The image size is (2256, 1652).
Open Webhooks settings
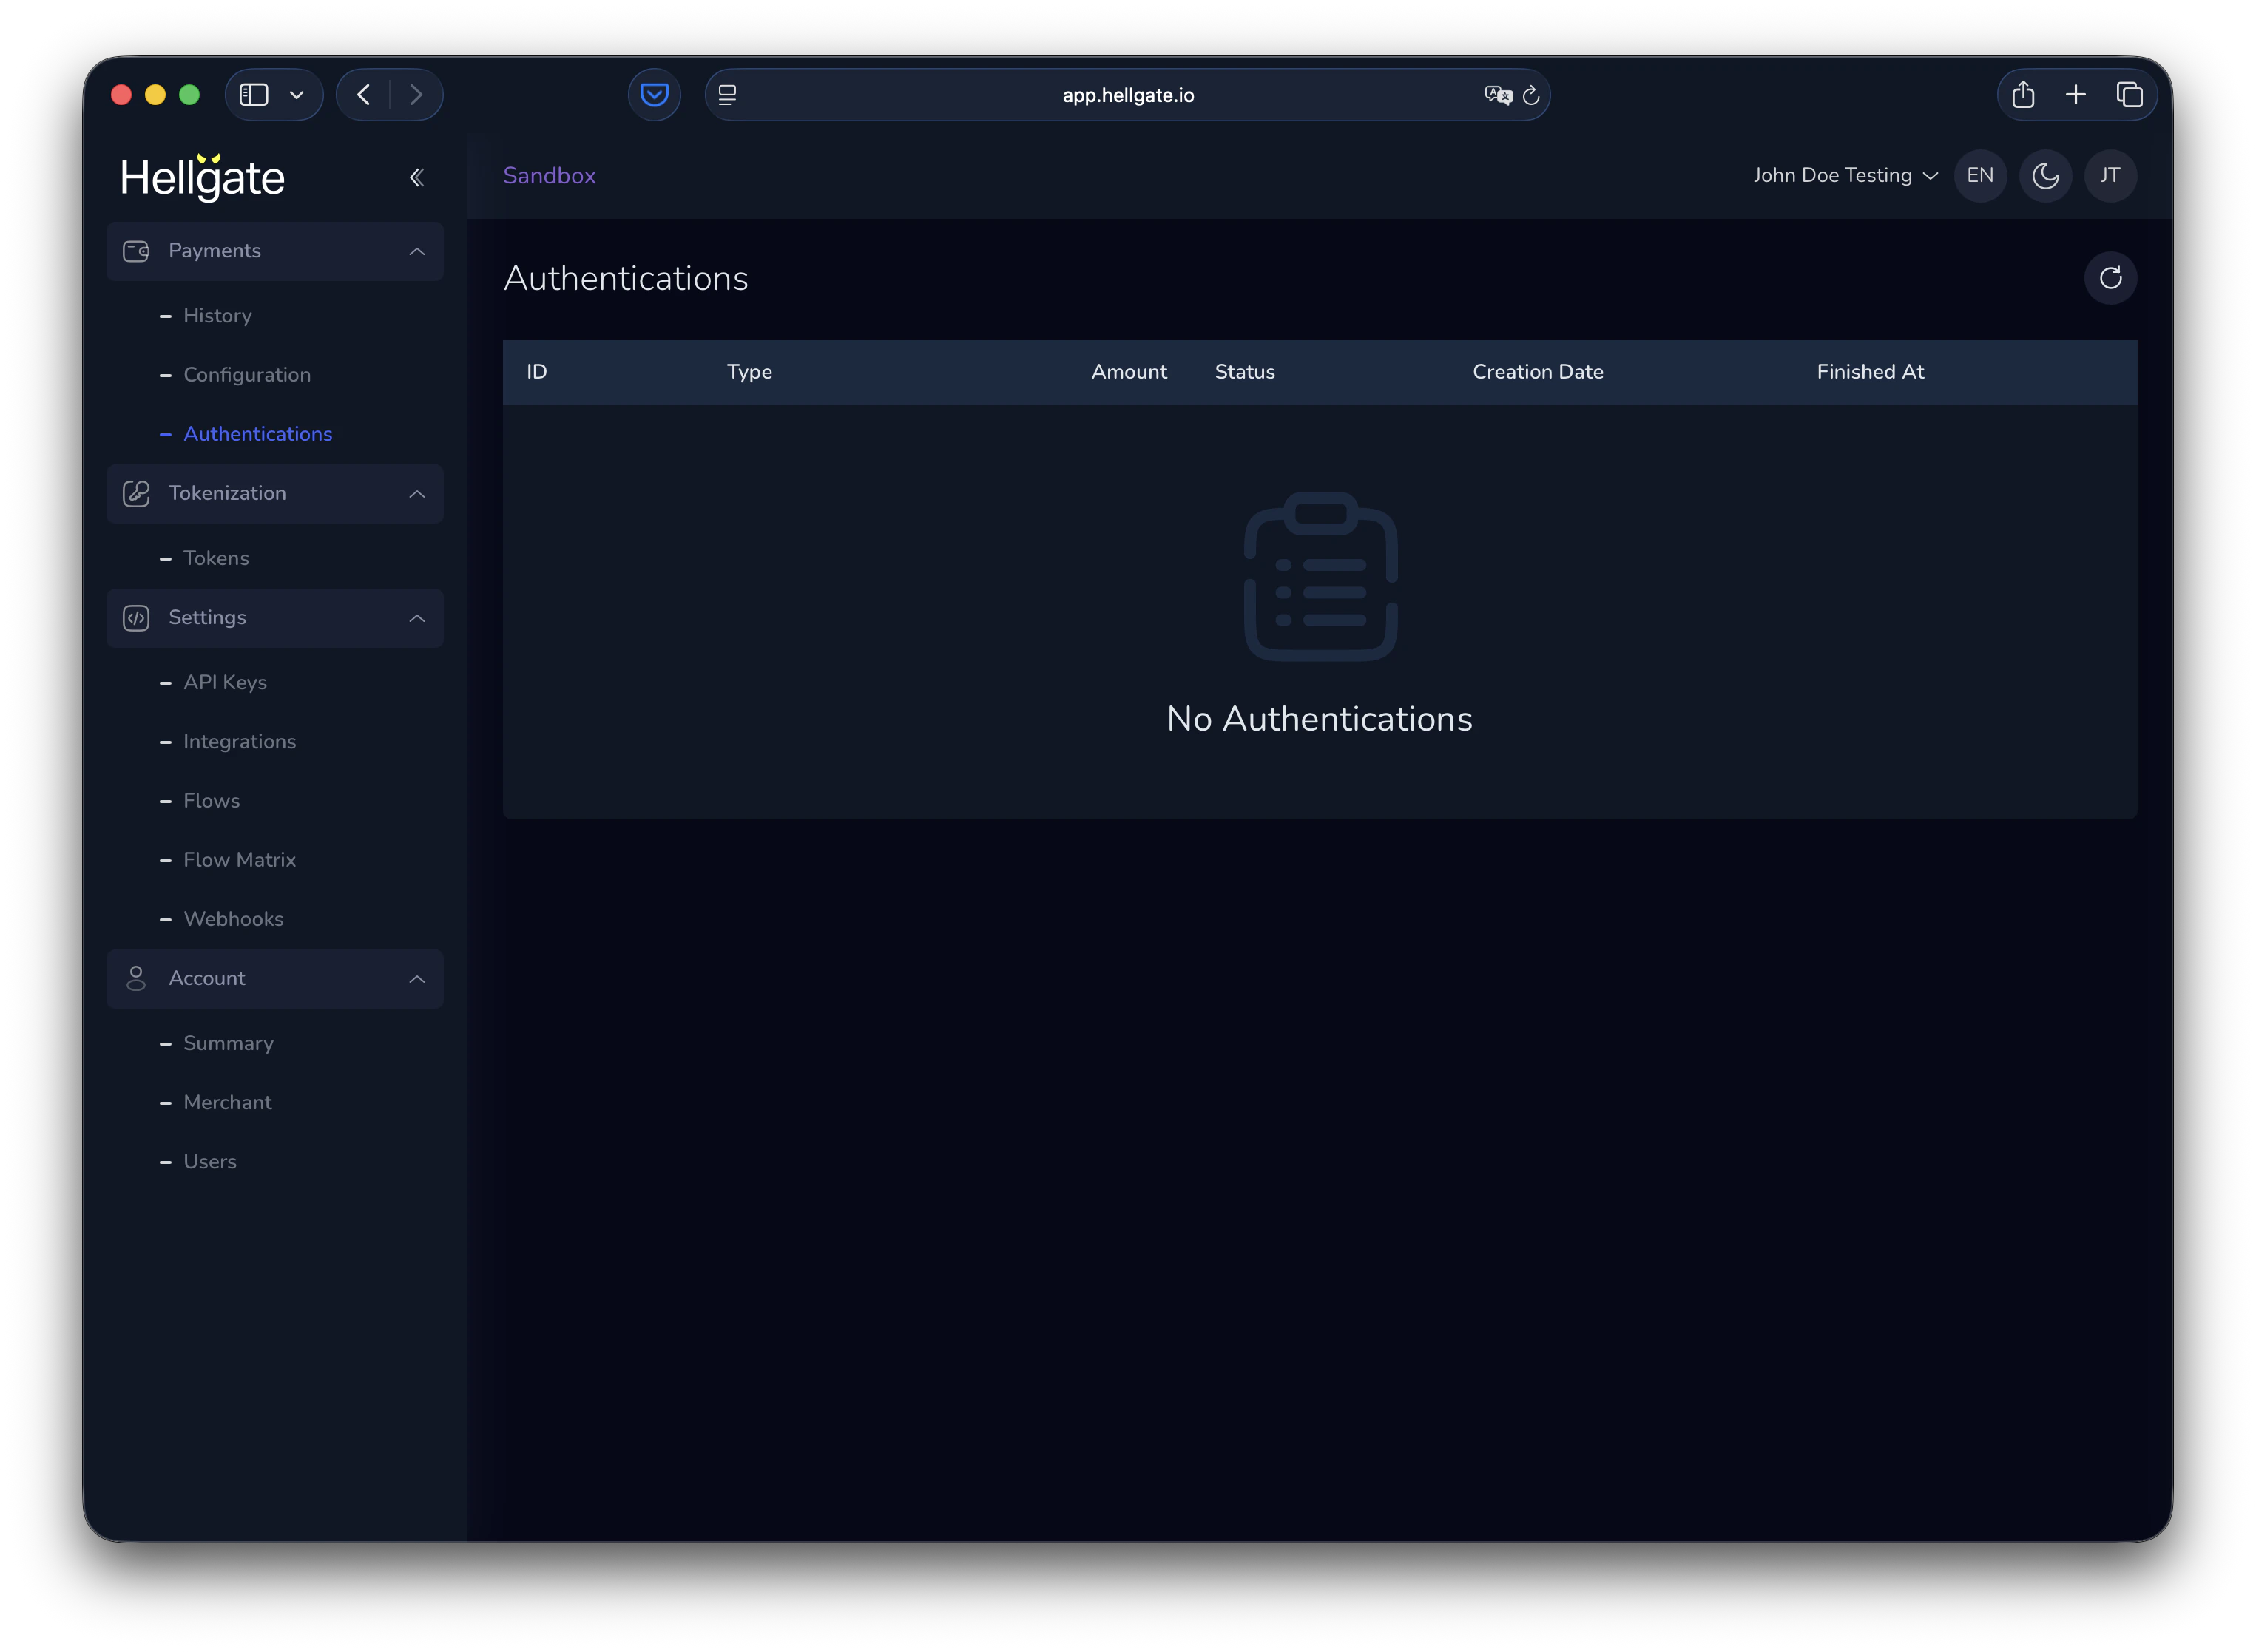(x=233, y=919)
